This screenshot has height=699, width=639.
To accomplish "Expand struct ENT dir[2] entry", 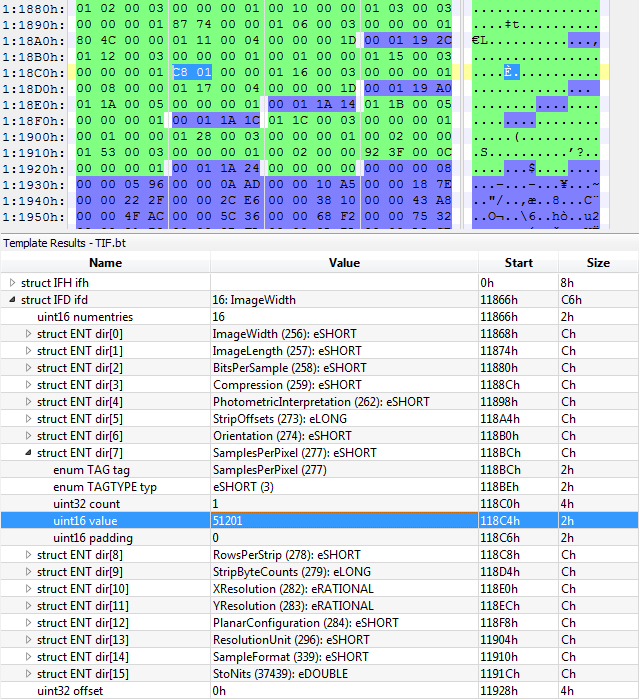I will (x=28, y=368).
